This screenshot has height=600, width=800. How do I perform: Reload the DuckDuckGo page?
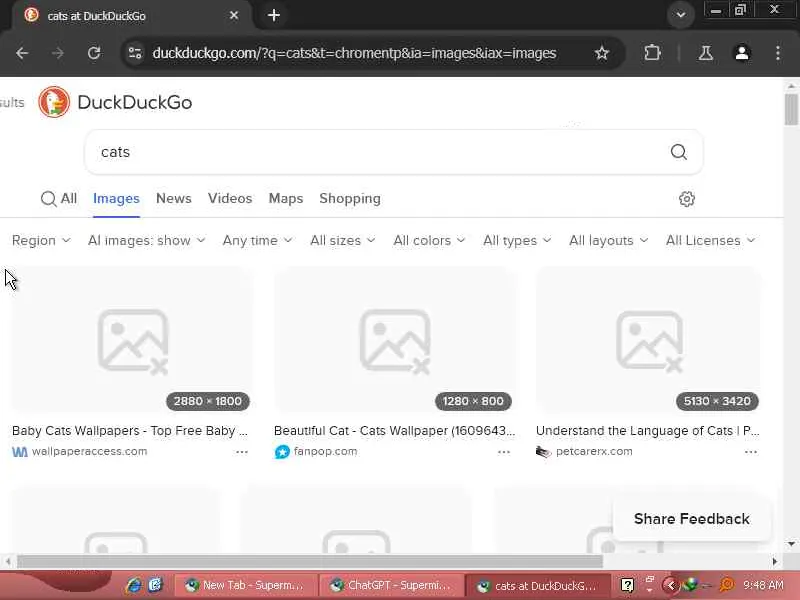click(x=94, y=53)
